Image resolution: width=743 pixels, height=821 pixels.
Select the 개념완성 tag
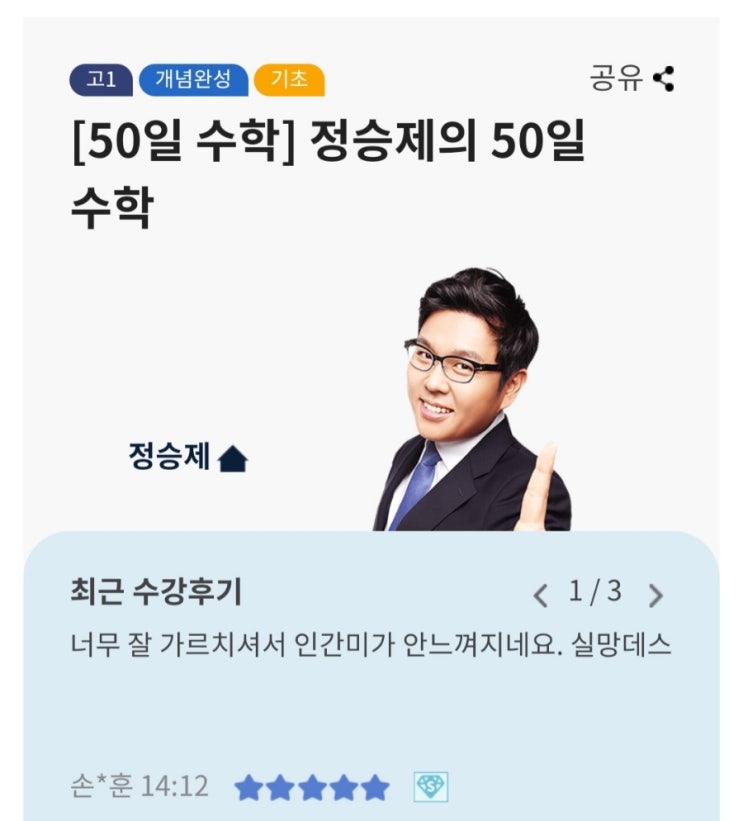[193, 80]
